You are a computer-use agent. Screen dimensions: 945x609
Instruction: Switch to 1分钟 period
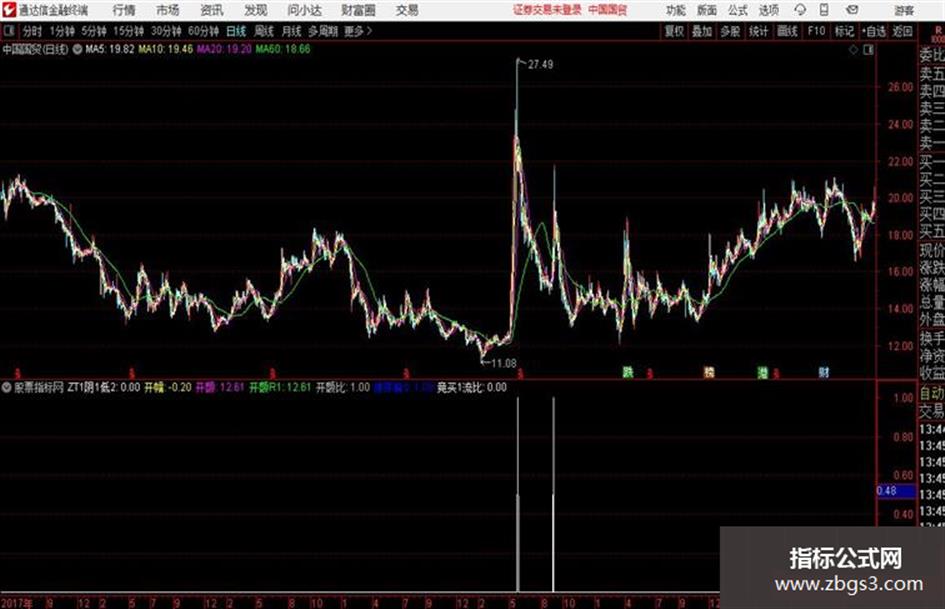[x=62, y=31]
